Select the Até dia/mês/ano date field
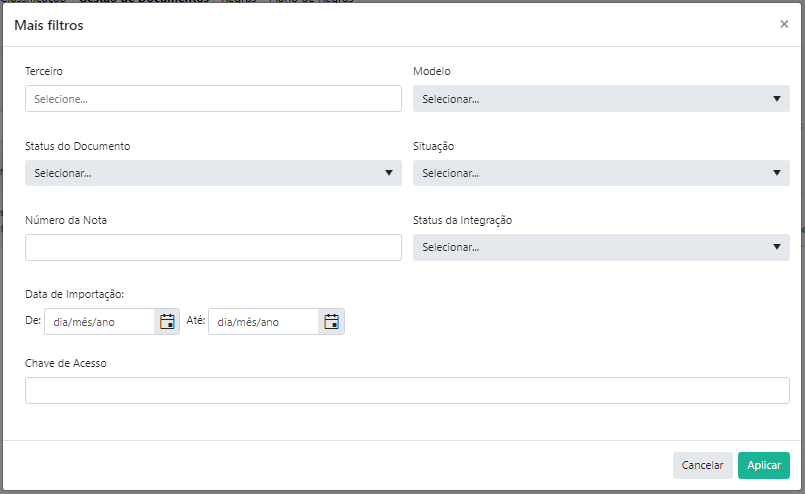Screen dimensions: 805x494 [263, 321]
